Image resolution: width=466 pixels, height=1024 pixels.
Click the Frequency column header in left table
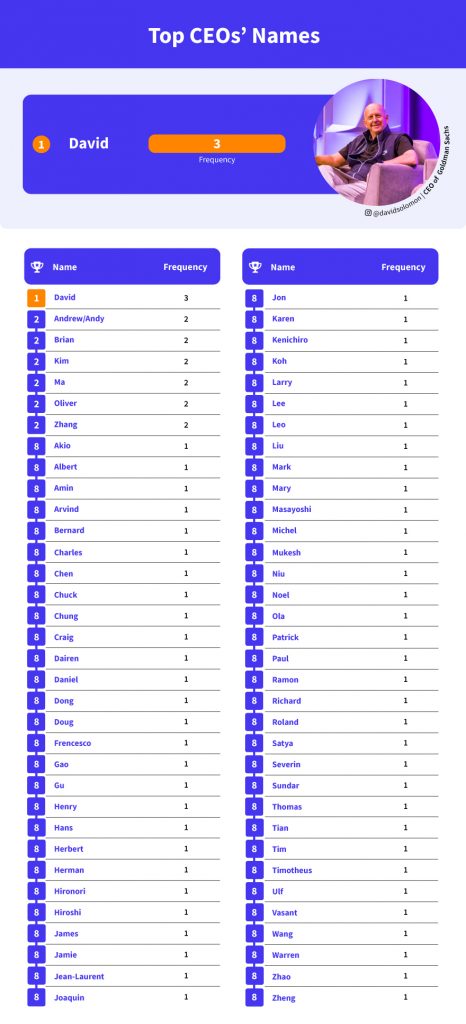coord(185,266)
